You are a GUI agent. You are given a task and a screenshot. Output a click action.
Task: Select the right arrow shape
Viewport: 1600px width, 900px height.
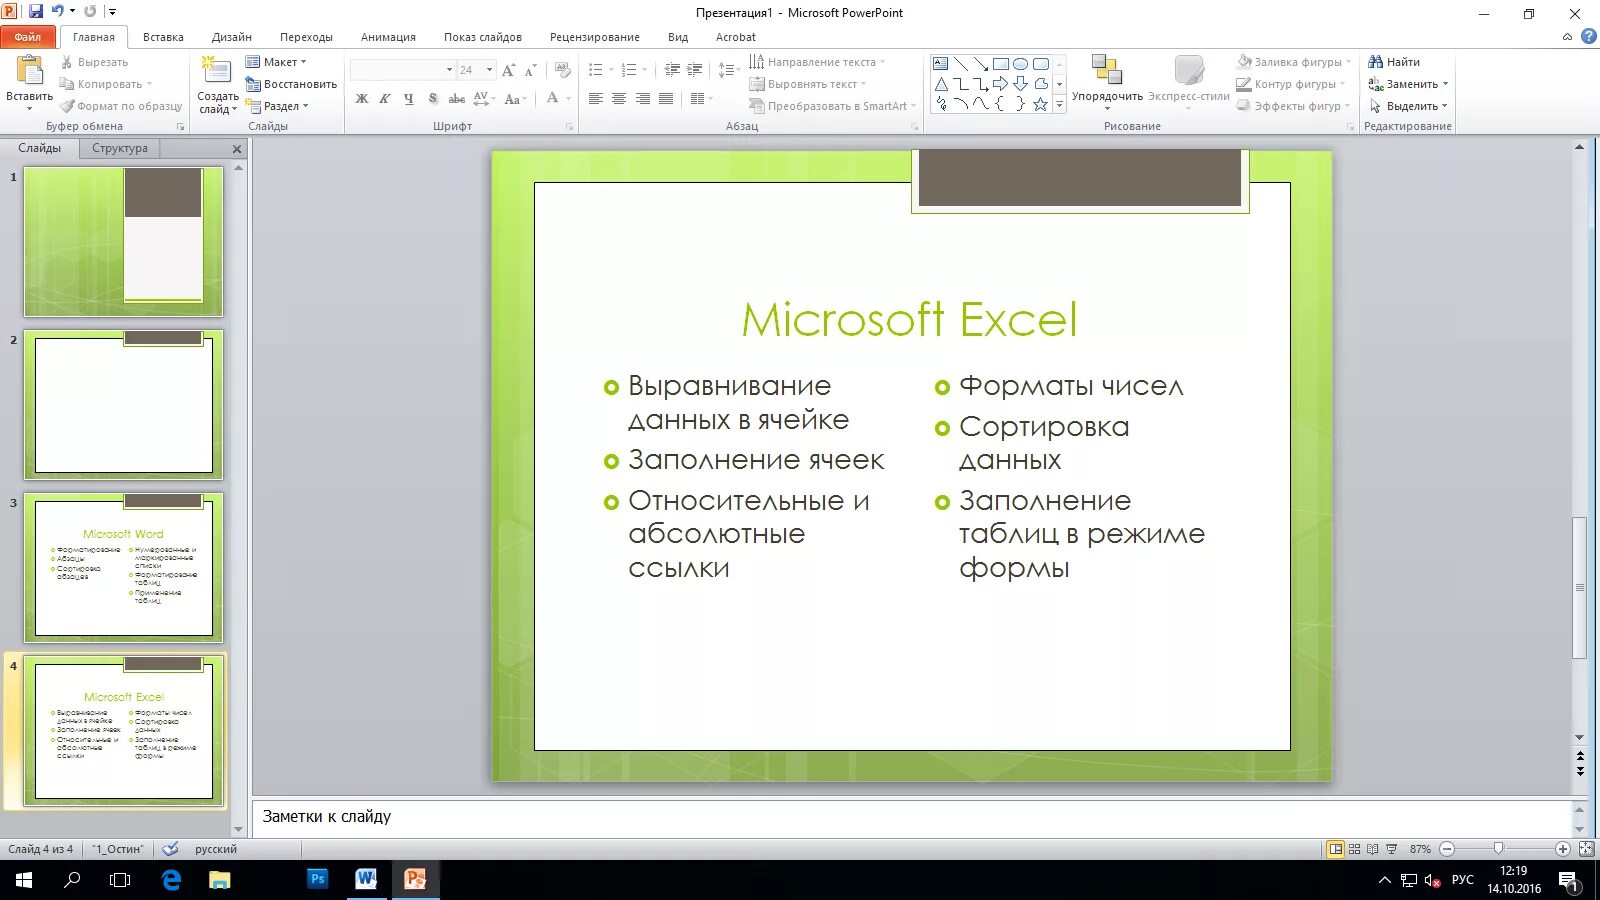(1000, 84)
